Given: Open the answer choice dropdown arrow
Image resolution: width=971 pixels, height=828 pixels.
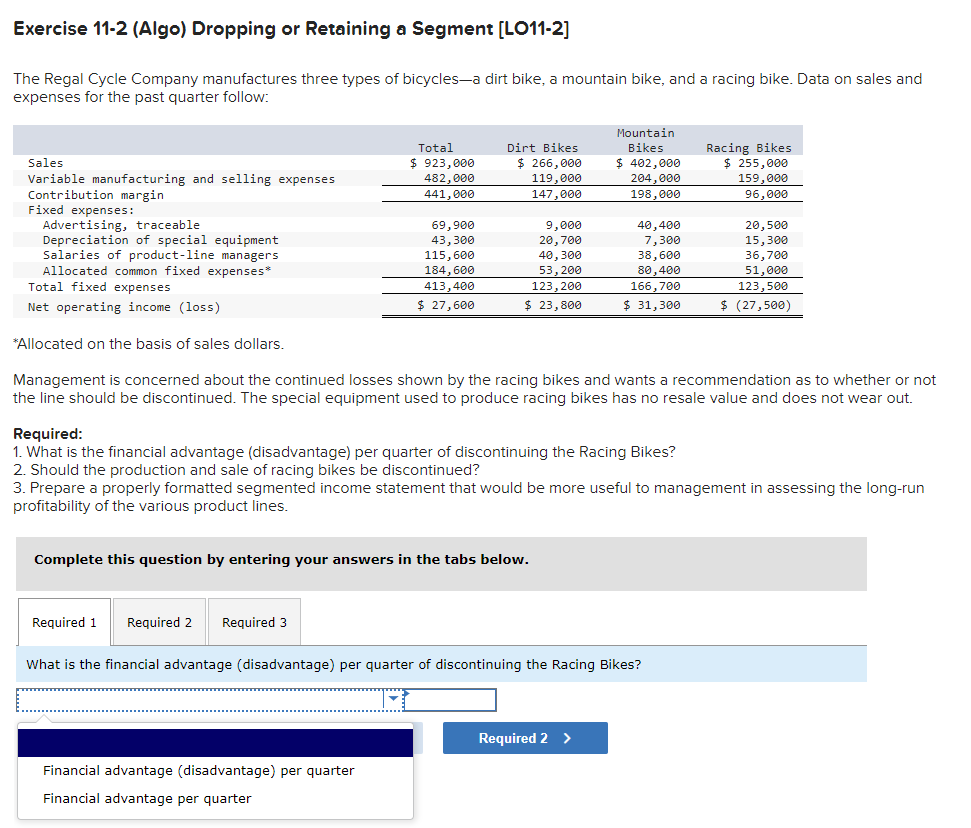Looking at the screenshot, I should click(x=393, y=699).
